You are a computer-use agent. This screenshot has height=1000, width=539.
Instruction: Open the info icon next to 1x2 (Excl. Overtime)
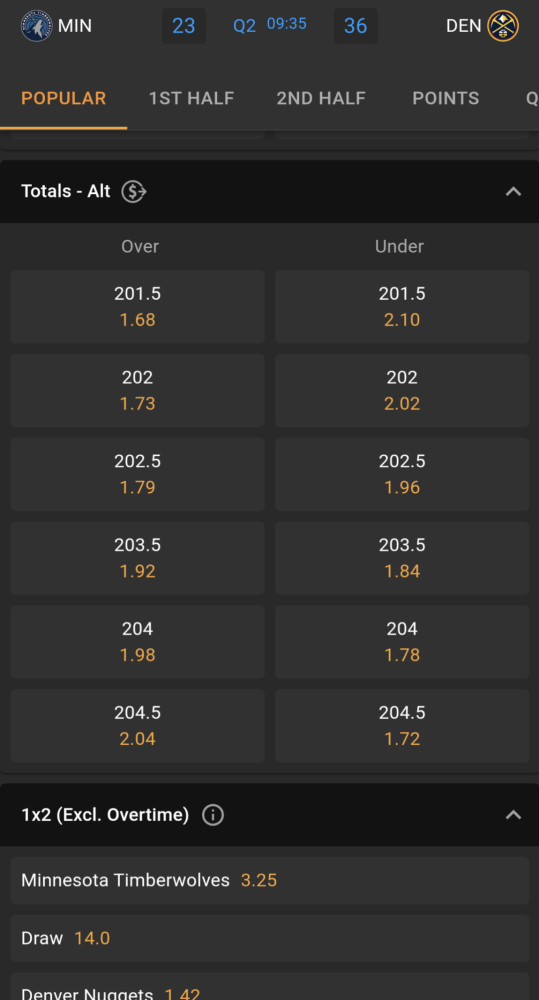click(x=213, y=815)
